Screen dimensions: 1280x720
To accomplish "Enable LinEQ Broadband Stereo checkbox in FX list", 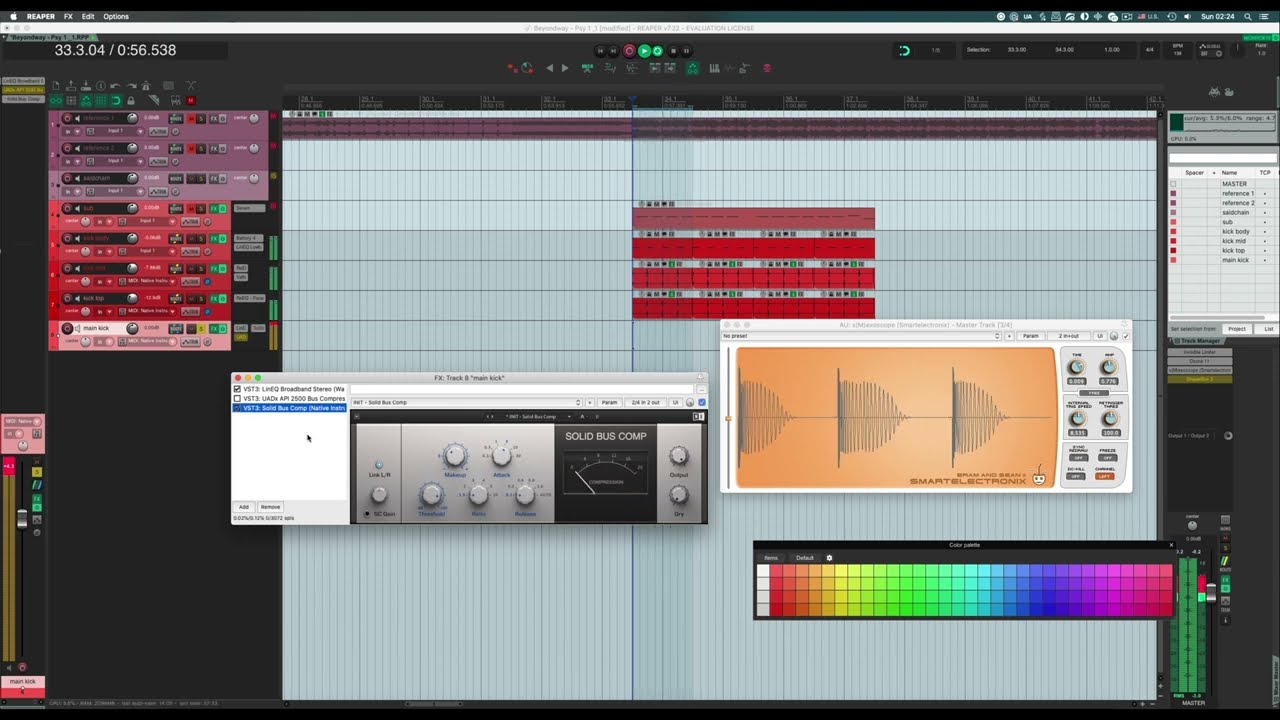I will 237,389.
